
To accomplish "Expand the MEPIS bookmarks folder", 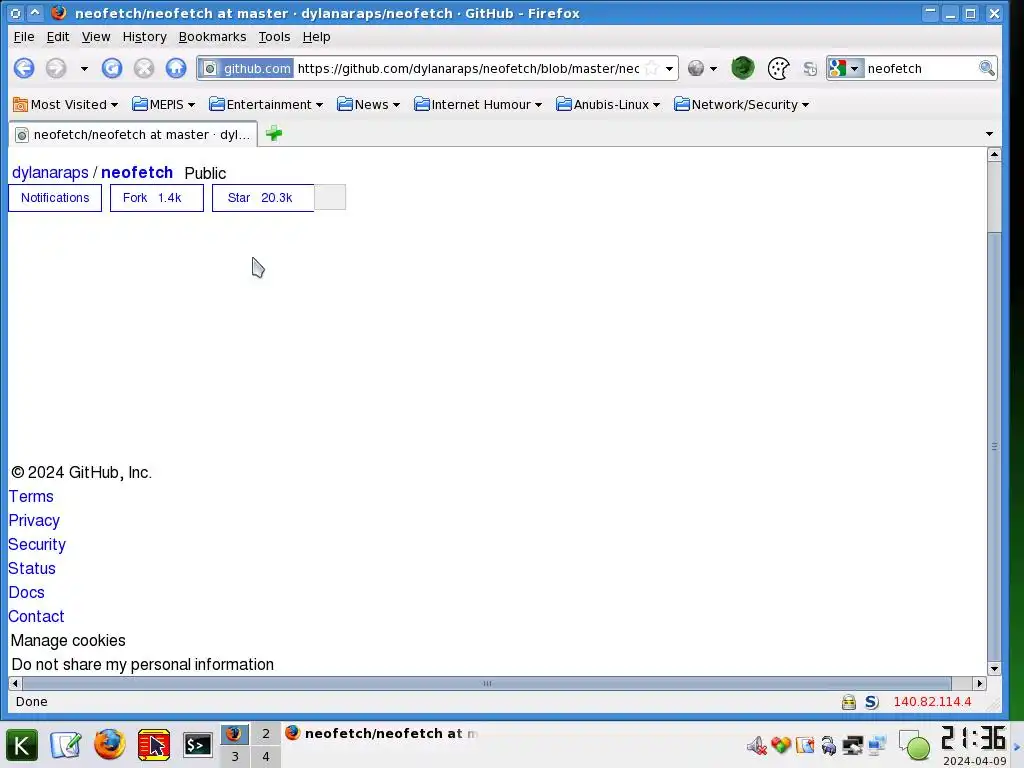I will click(x=163, y=104).
